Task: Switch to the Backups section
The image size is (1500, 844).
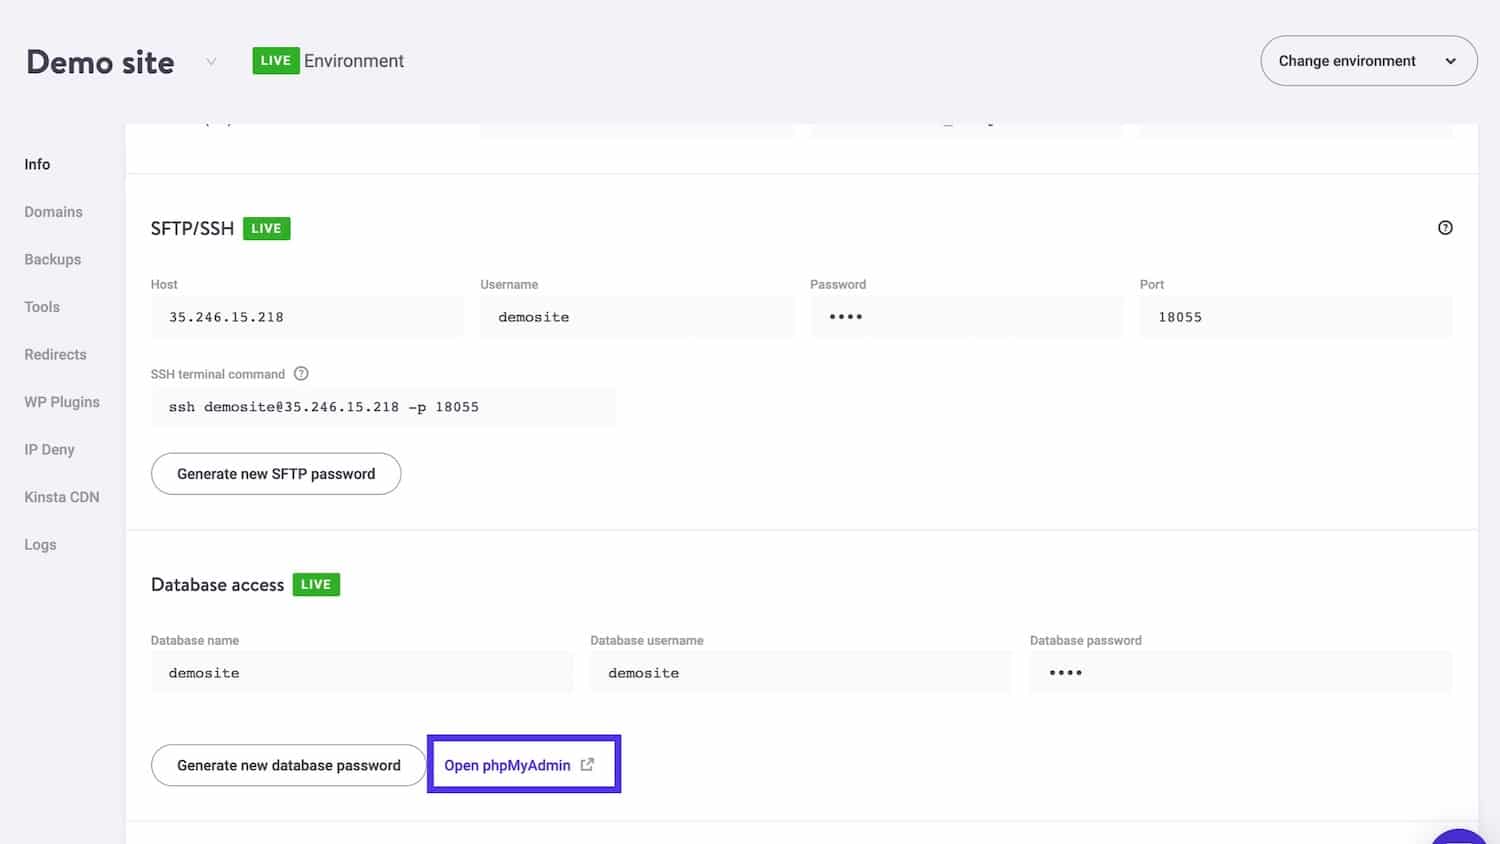Action: (52, 259)
